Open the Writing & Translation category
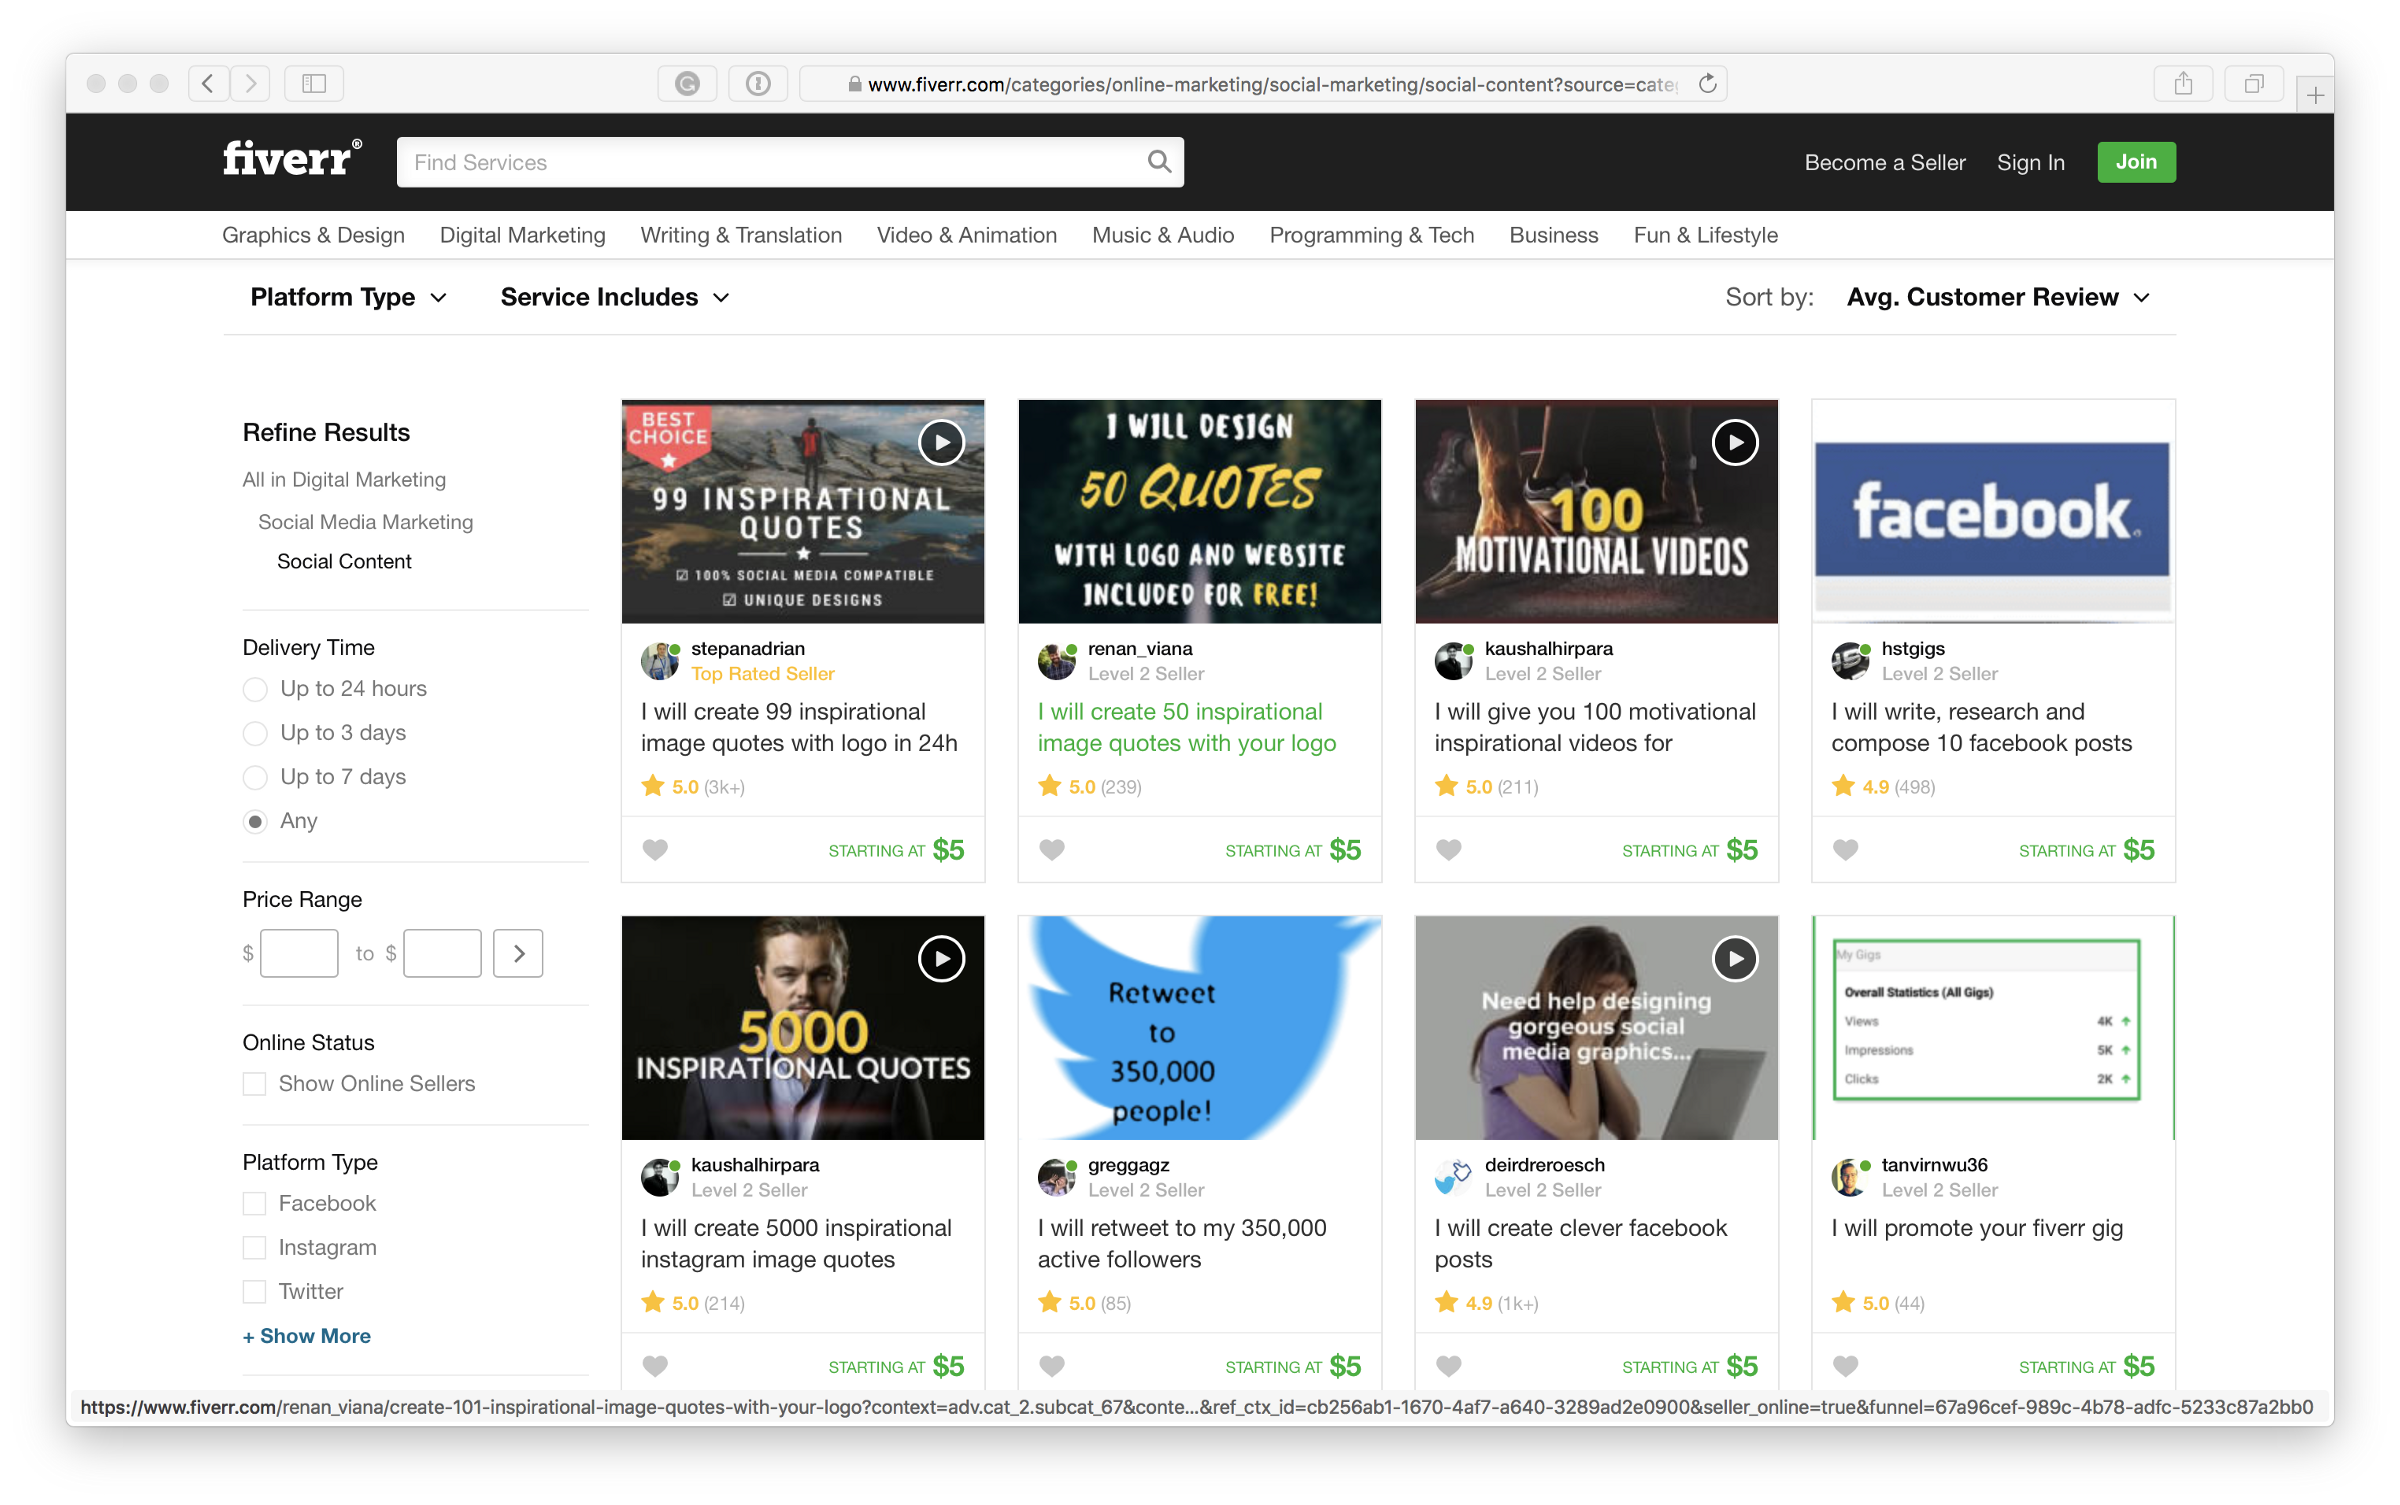This screenshot has width=2400, height=1505. [x=741, y=235]
